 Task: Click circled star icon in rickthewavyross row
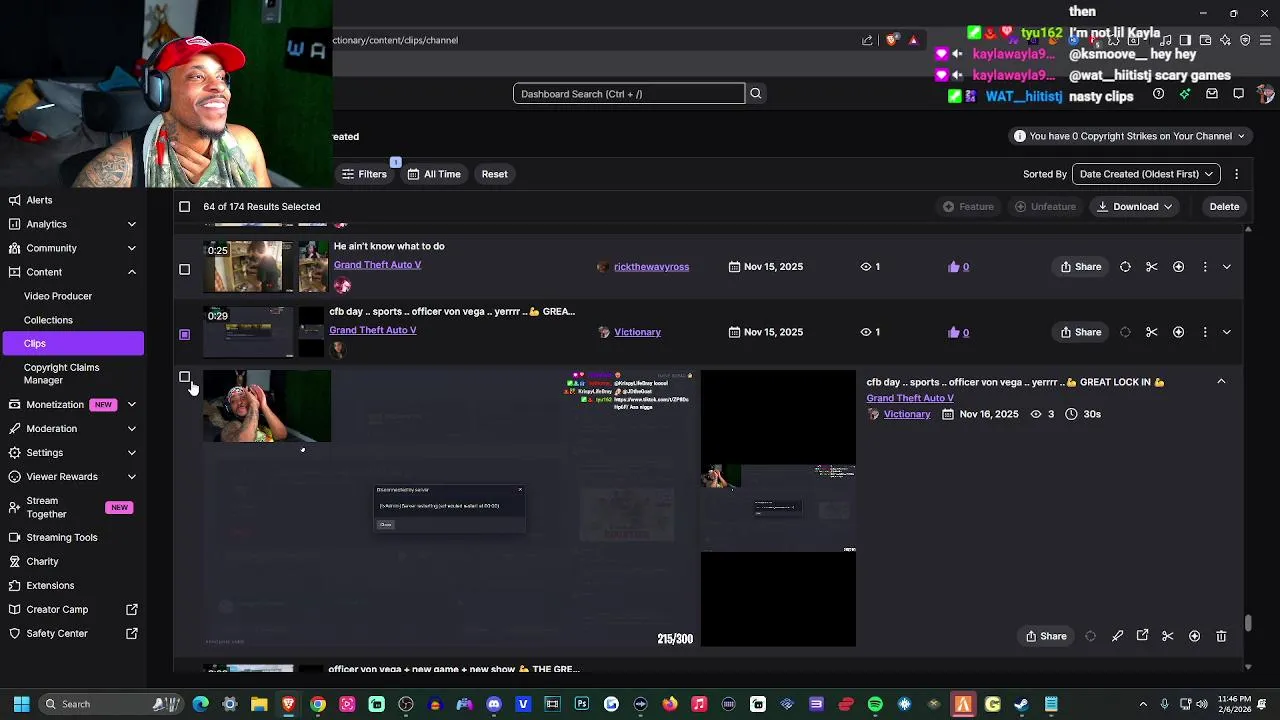pyautogui.click(x=1178, y=267)
